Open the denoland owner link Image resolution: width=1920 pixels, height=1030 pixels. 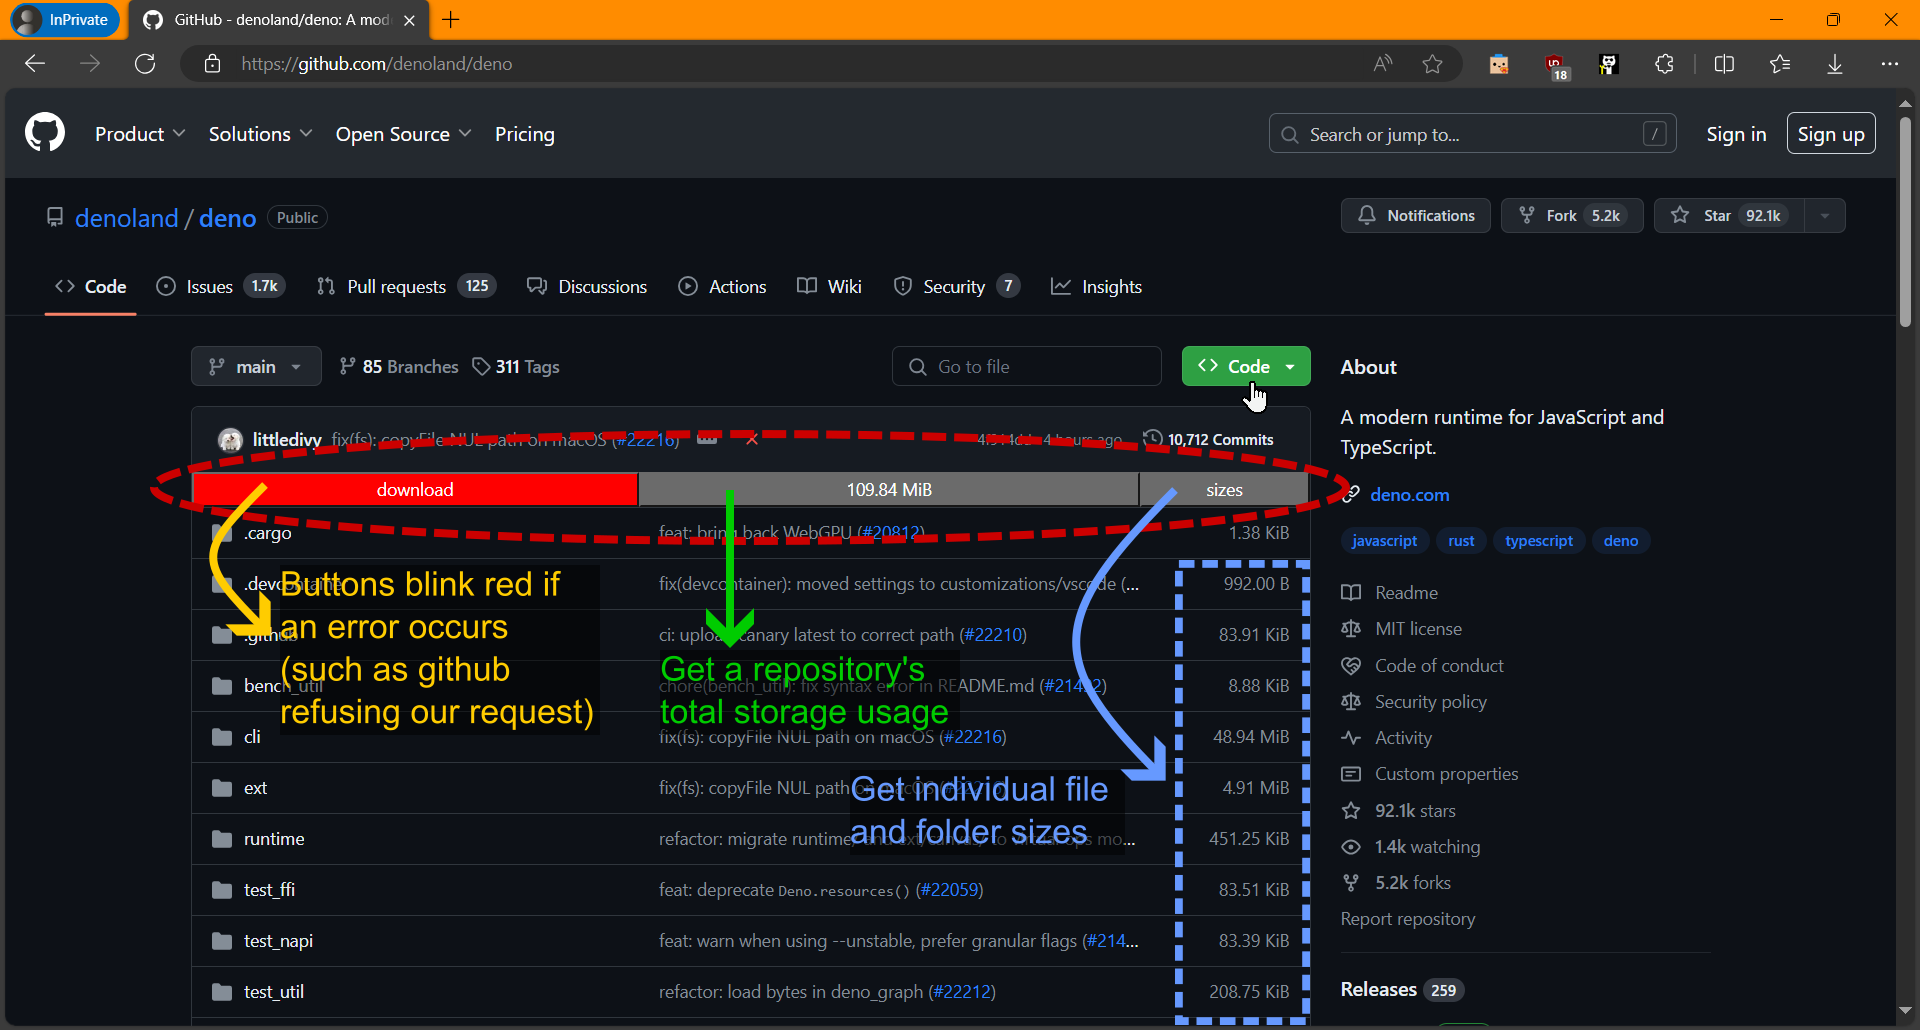[x=127, y=218]
